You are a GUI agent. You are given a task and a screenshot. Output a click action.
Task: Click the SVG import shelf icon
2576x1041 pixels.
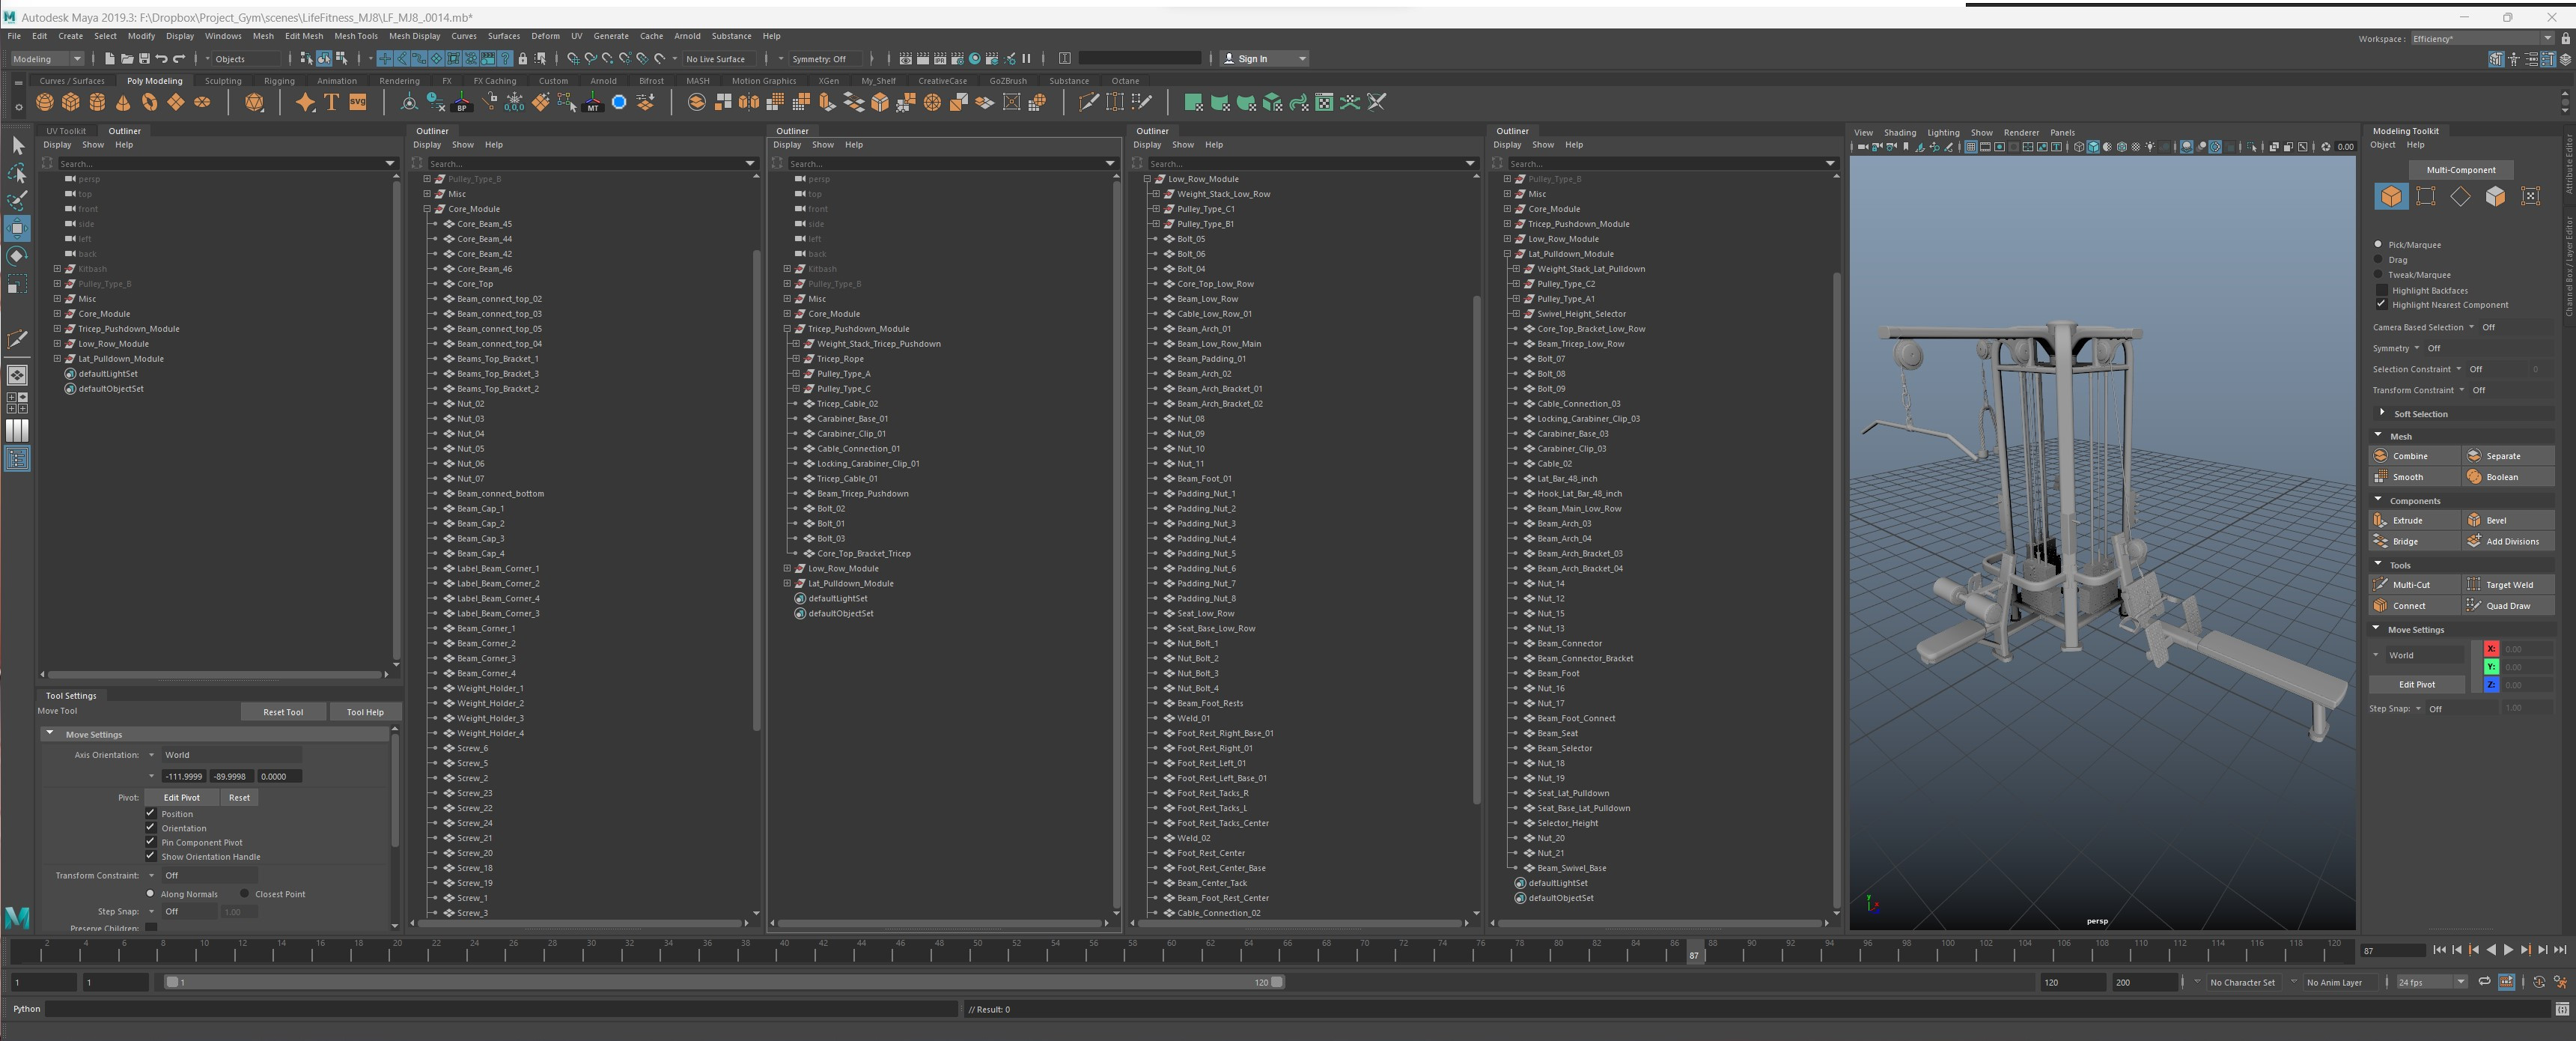(x=358, y=102)
